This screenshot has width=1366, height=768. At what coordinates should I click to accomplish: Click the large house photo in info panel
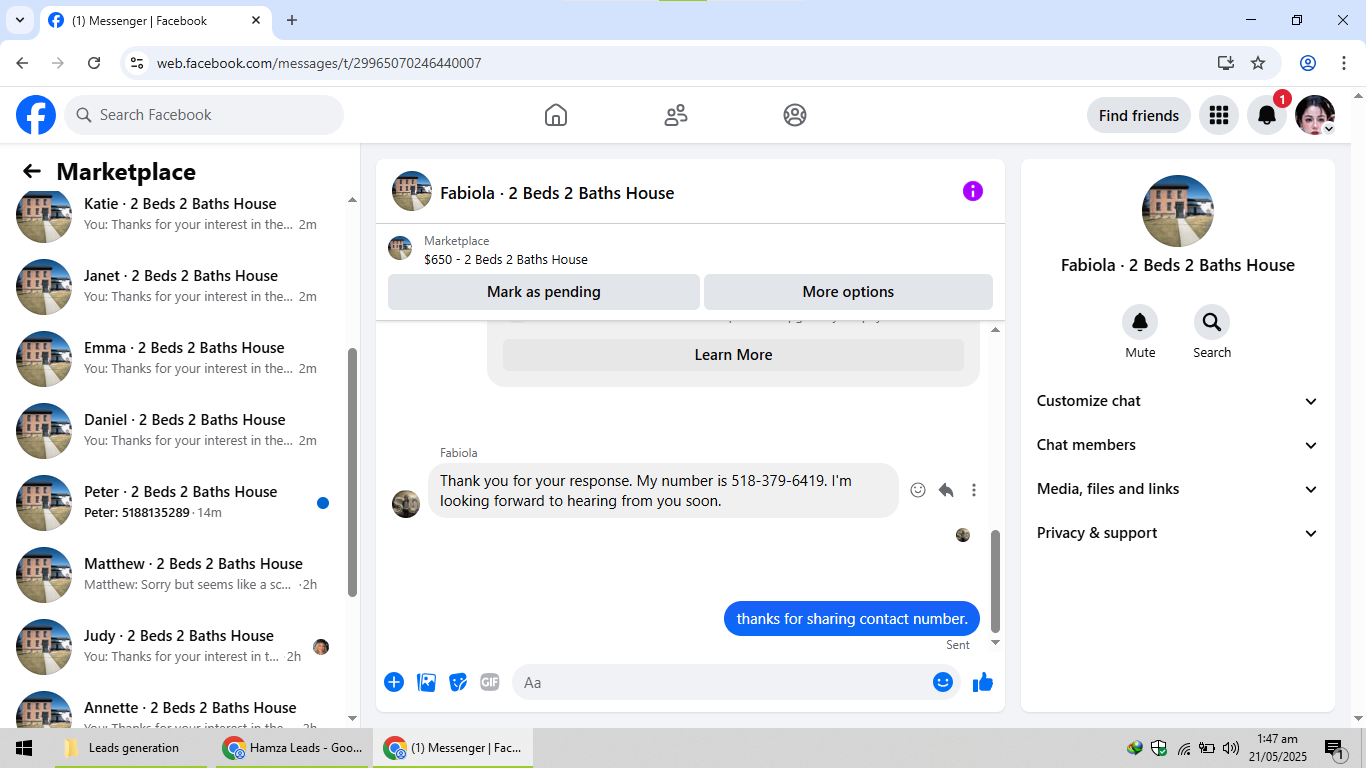[1178, 211]
